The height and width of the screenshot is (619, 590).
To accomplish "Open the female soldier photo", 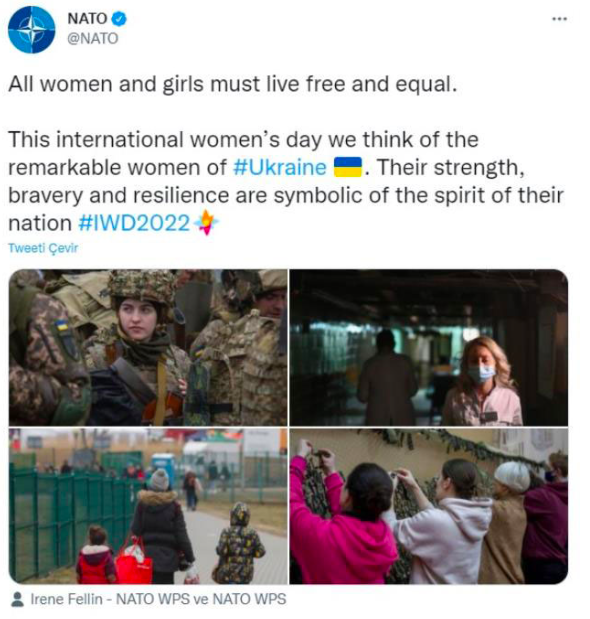I will point(148,347).
